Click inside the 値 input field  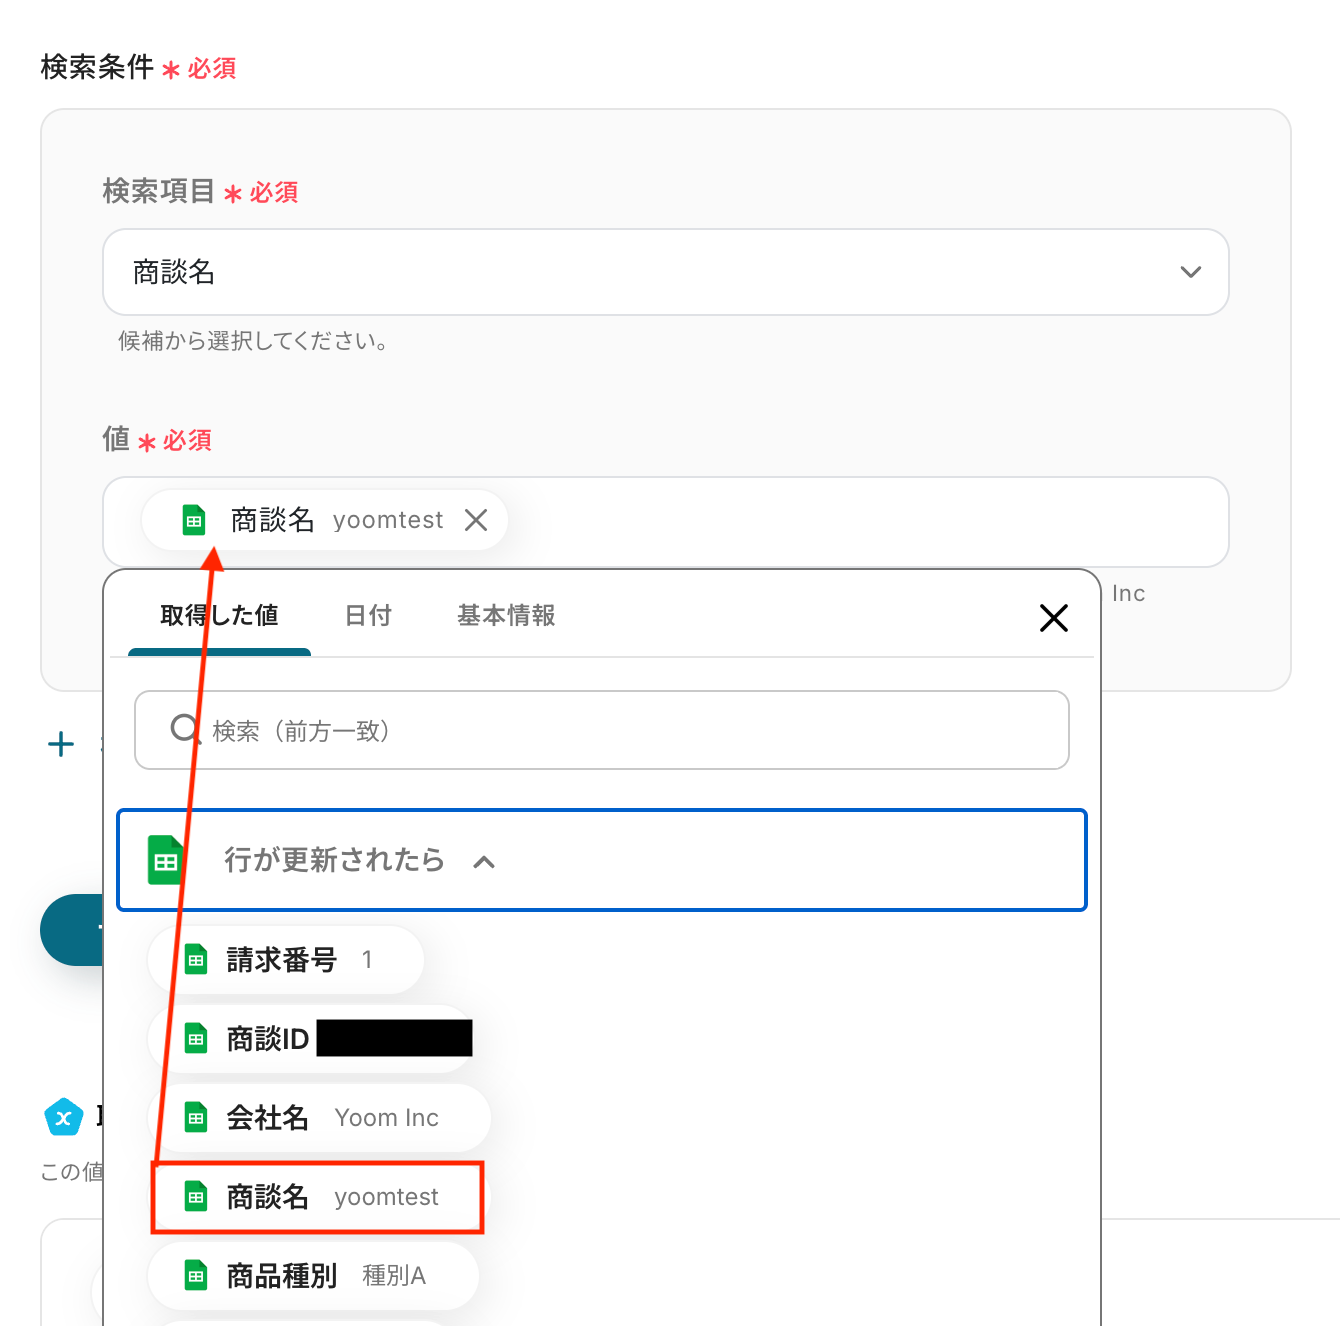[860, 522]
